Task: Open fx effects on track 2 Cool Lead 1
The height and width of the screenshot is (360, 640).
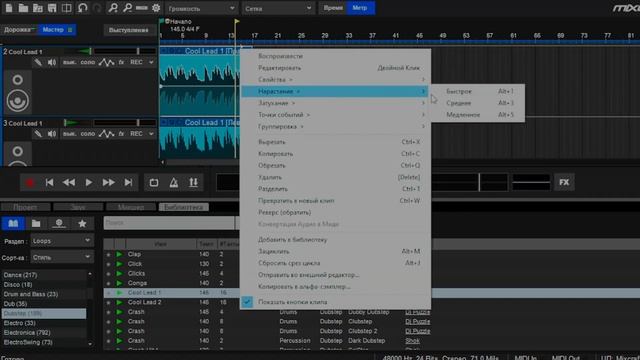Action: point(121,62)
